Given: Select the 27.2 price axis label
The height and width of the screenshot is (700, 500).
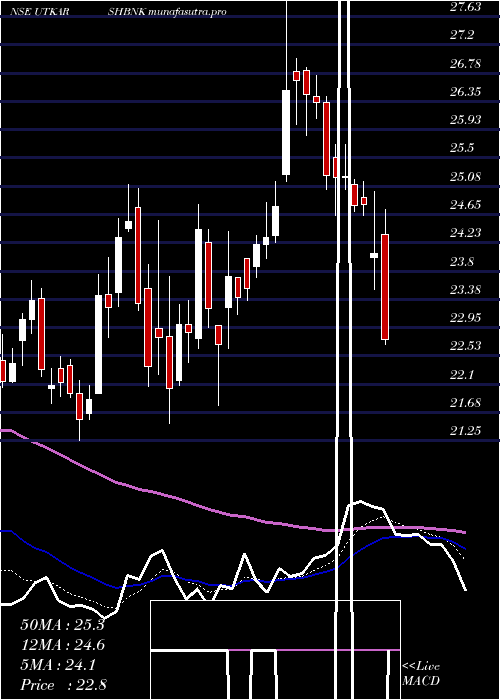Looking at the screenshot, I should click(x=462, y=35).
